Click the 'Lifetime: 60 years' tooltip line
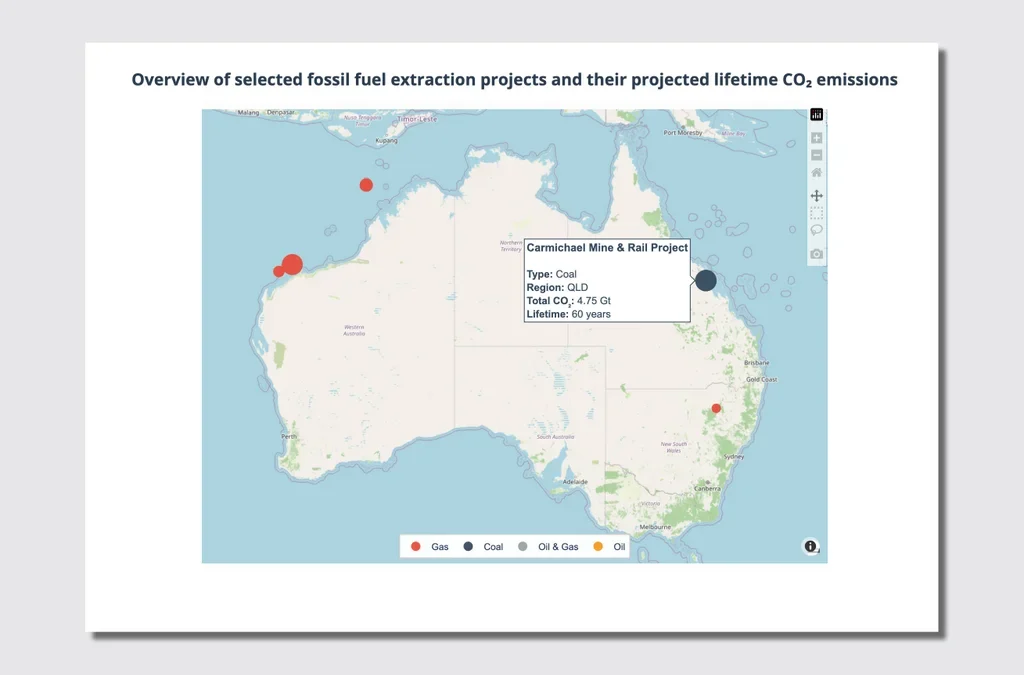Image resolution: width=1024 pixels, height=675 pixels. 569,314
